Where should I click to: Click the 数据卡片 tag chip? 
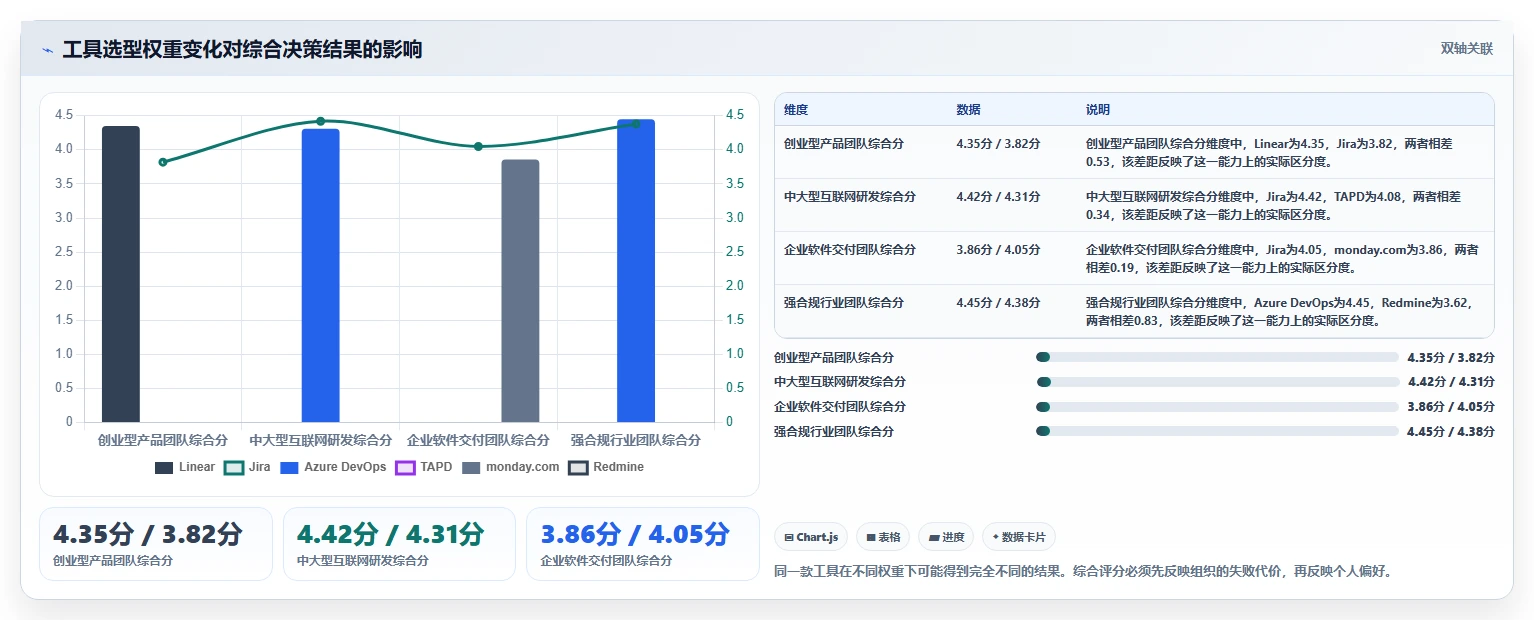1019,537
